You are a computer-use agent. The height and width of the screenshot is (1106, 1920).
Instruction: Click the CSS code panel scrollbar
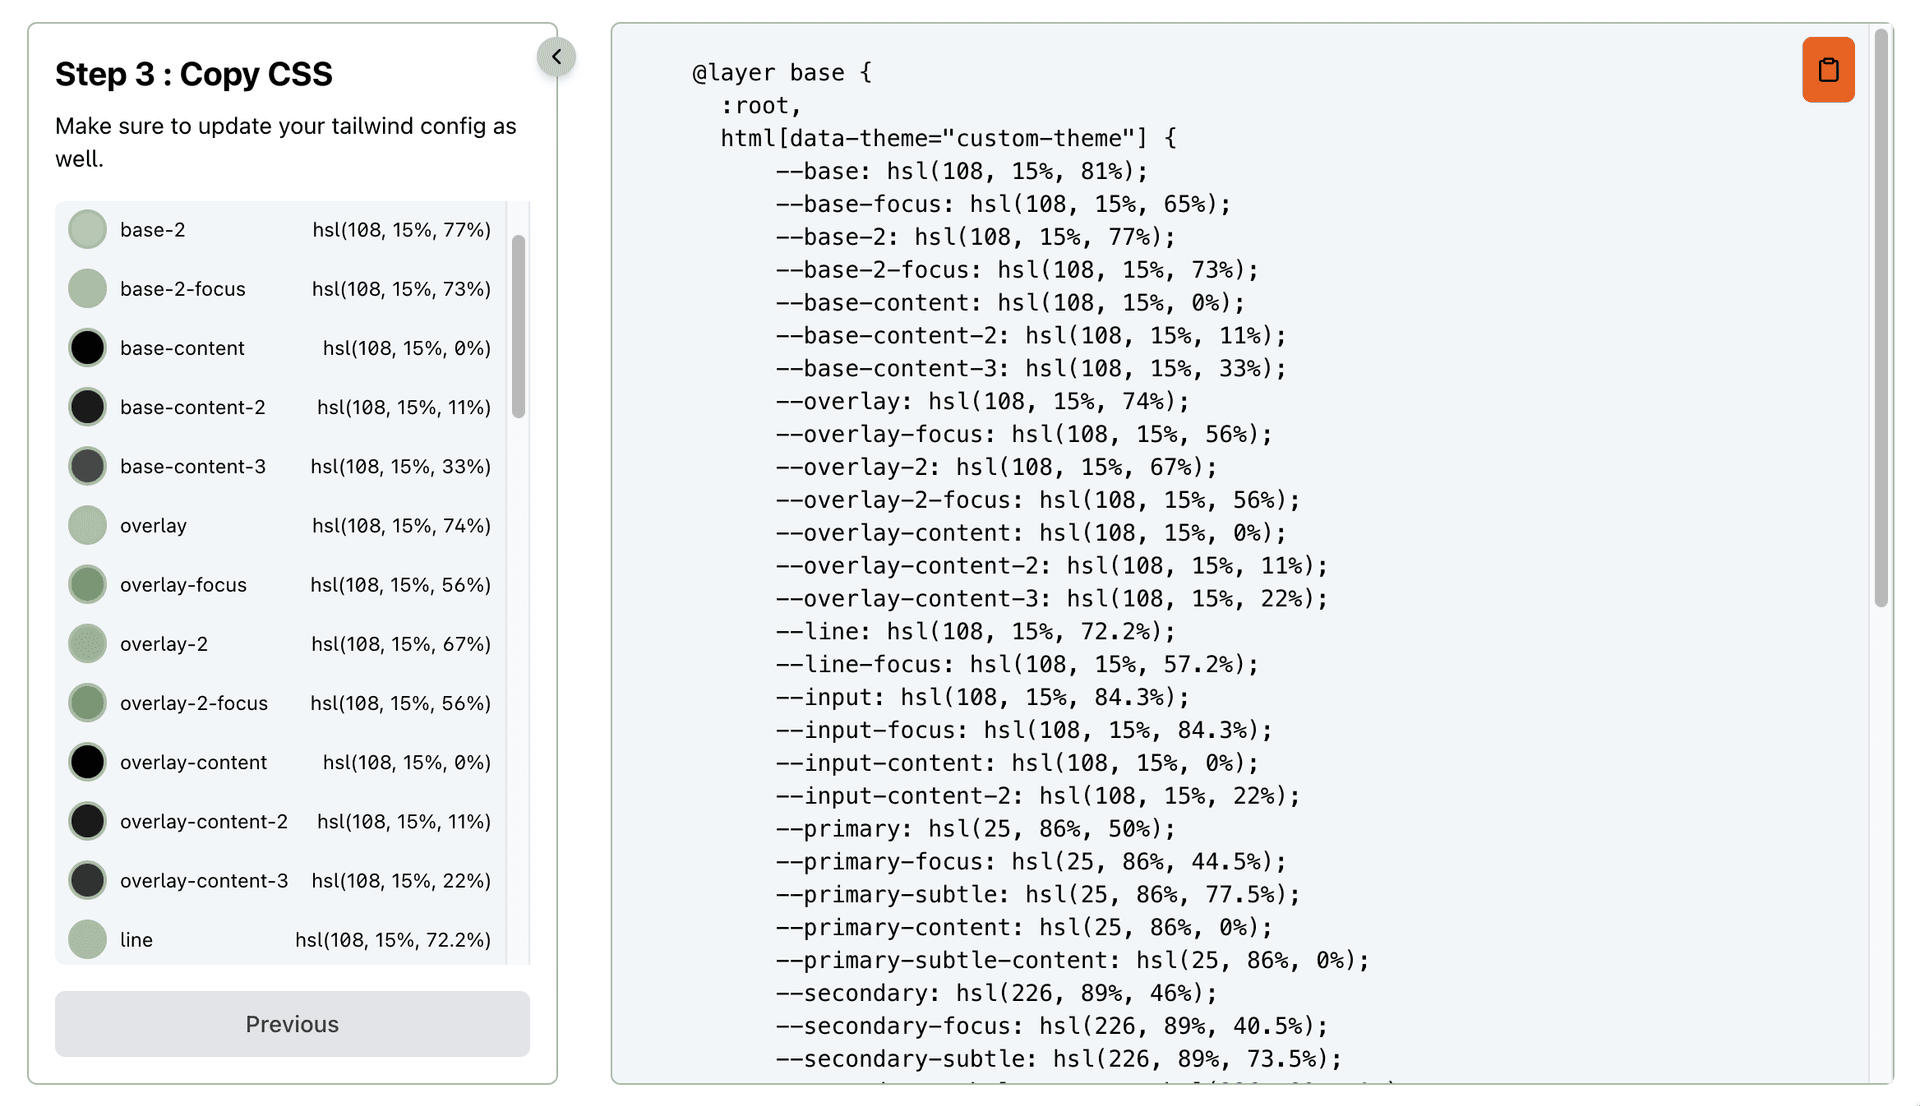pos(1880,318)
